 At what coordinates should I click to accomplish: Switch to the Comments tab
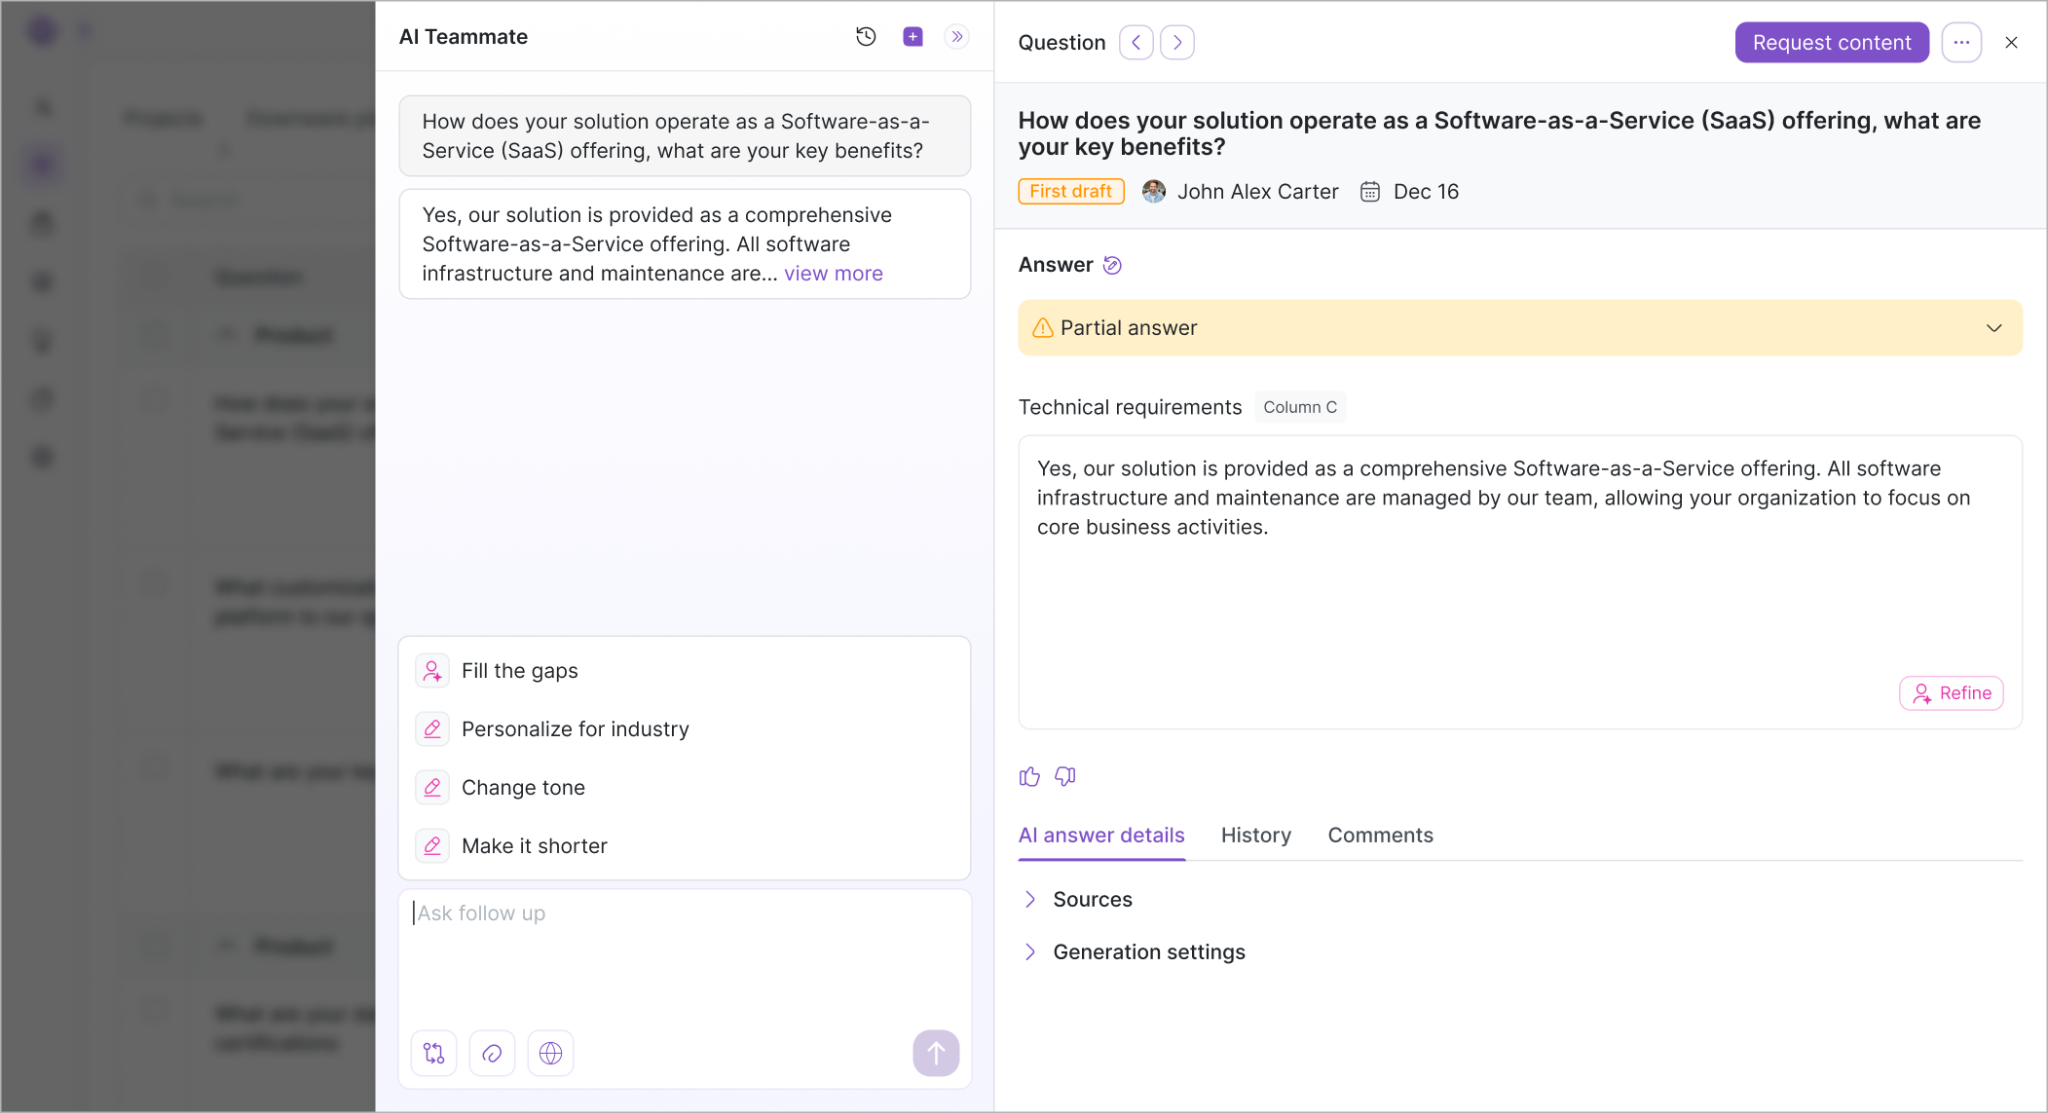tap(1380, 835)
